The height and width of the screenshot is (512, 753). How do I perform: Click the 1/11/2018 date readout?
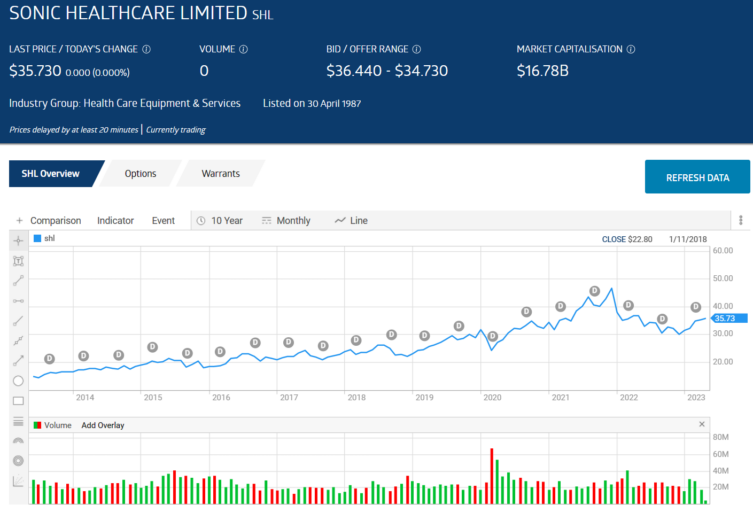pyautogui.click(x=688, y=239)
